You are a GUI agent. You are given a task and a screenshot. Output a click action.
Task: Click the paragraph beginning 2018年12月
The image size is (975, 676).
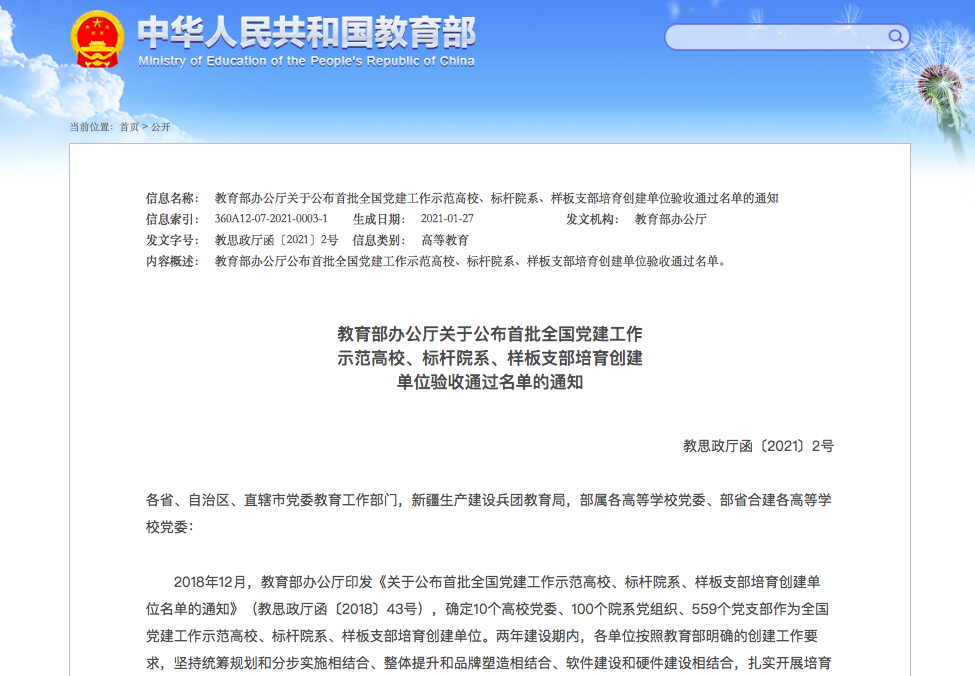click(488, 622)
